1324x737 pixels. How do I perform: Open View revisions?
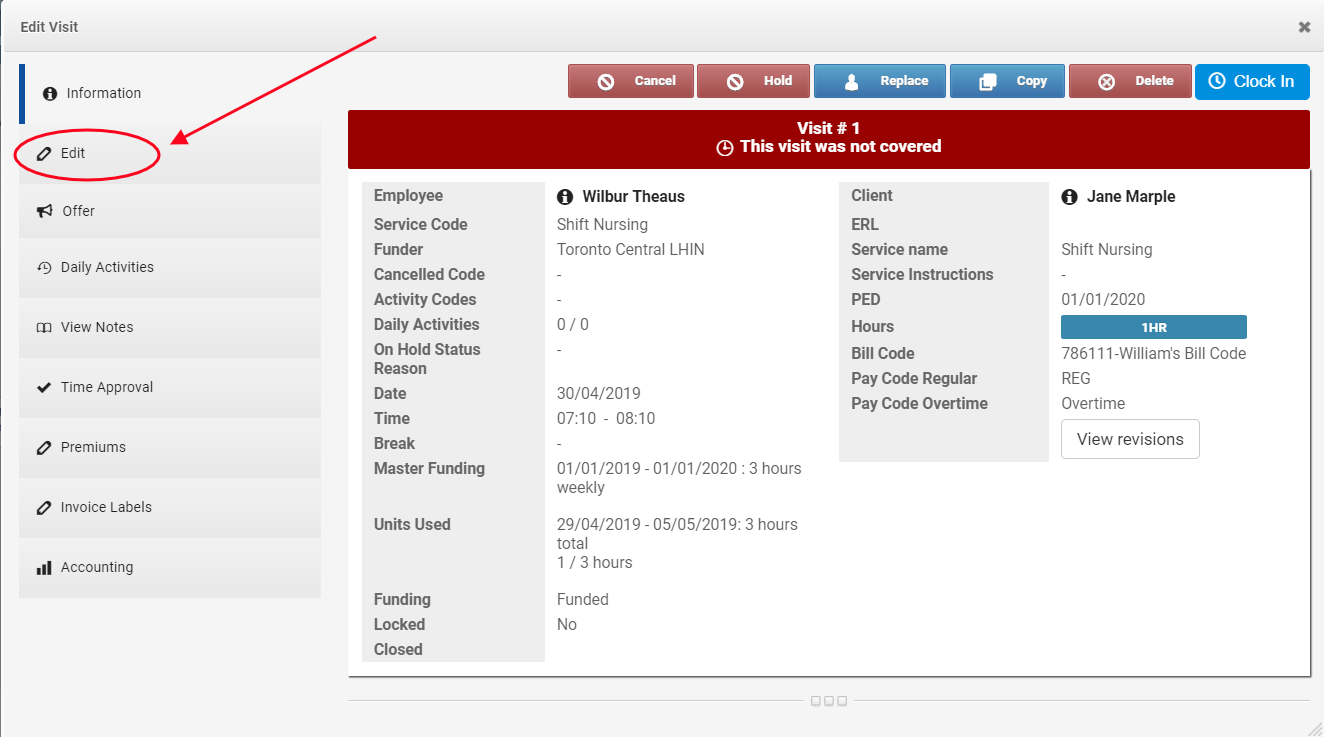tap(1129, 439)
